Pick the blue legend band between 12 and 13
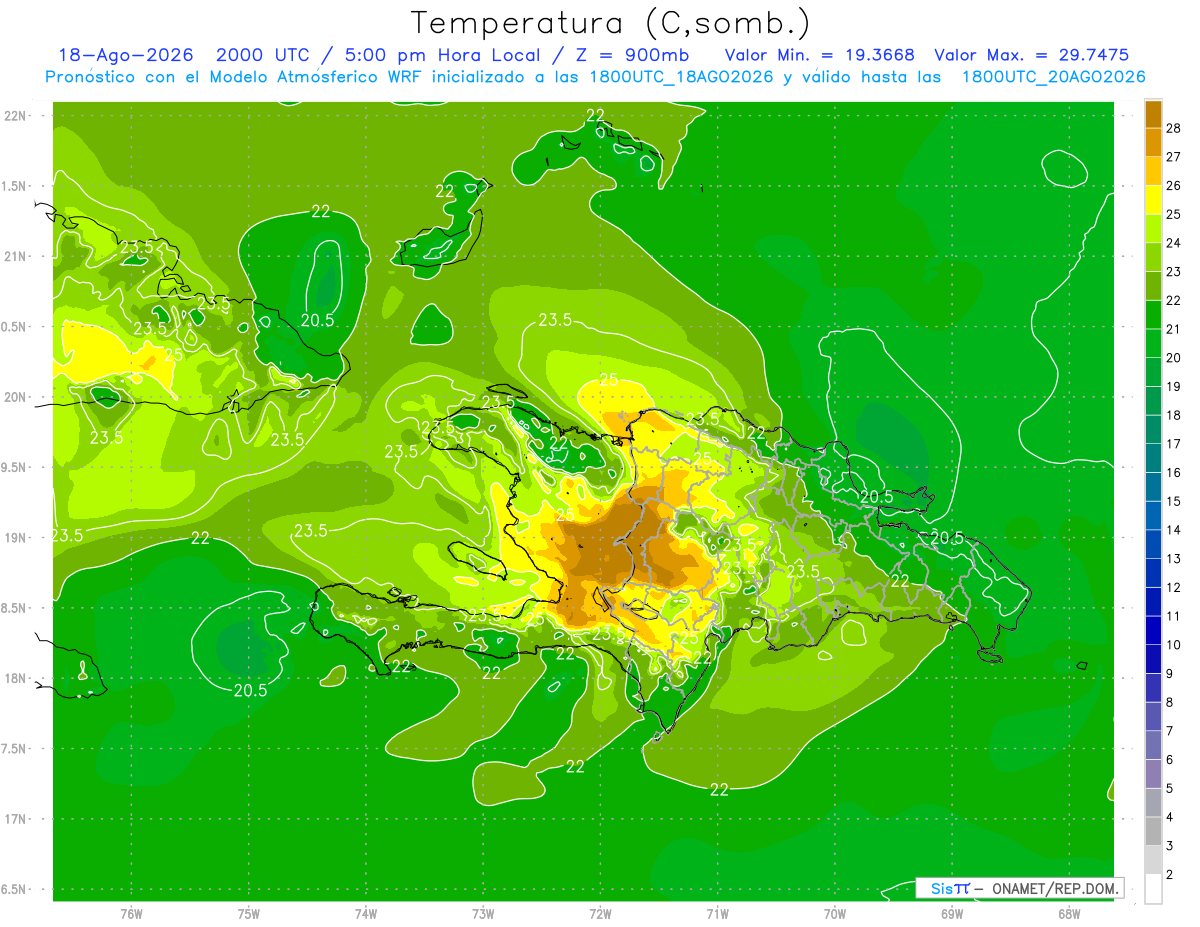Screen dimensions: 1200x927 coord(1153,573)
